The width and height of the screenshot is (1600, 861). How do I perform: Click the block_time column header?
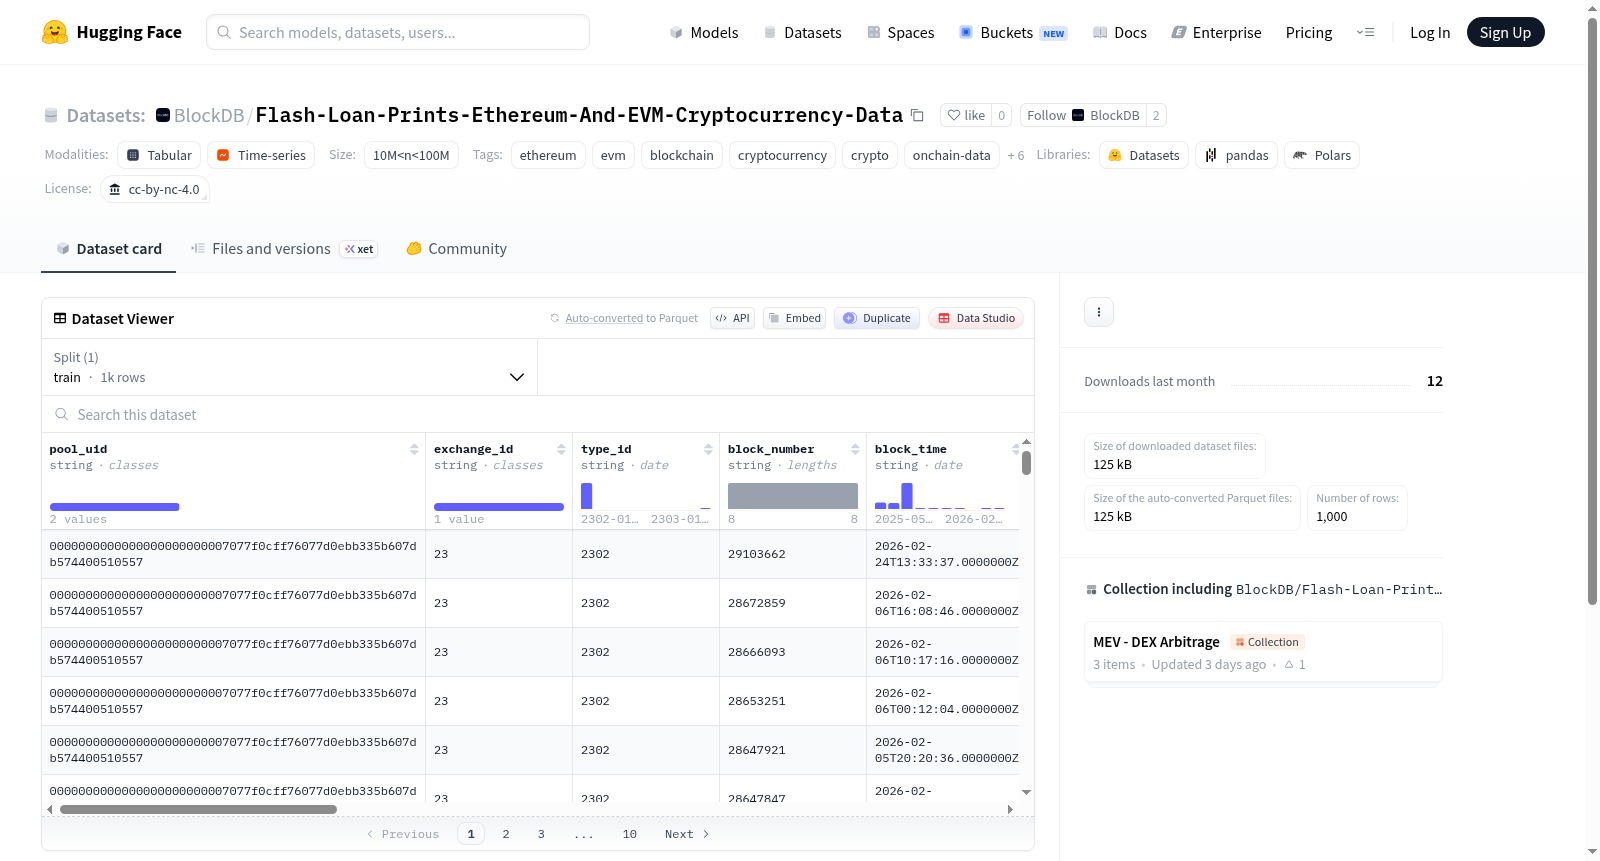[x=911, y=450]
